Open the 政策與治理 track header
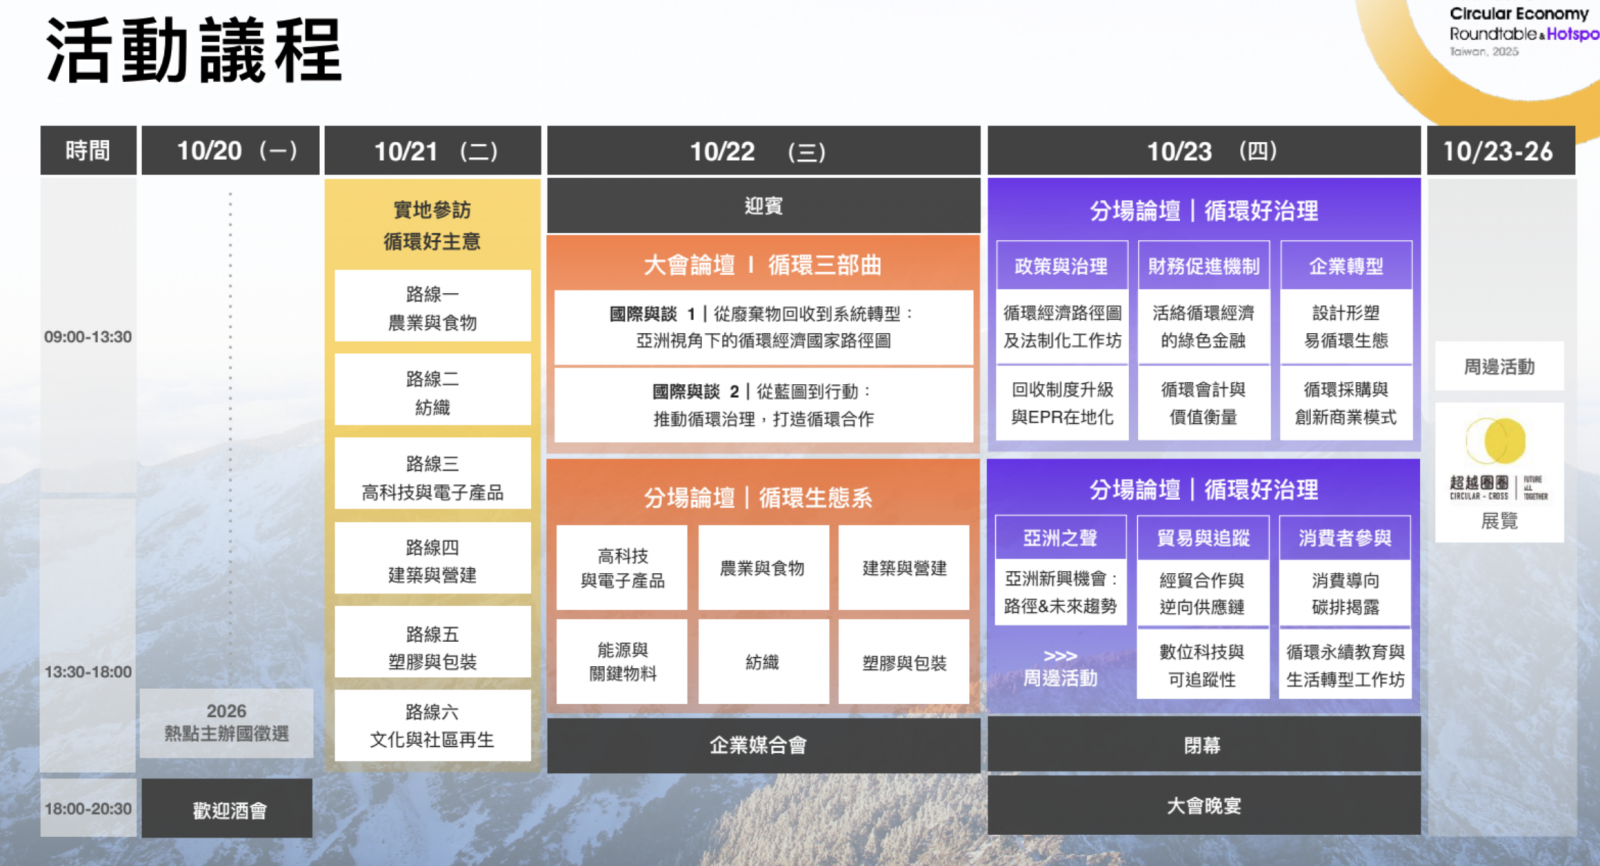Screen dimensions: 1600x866 [1061, 266]
